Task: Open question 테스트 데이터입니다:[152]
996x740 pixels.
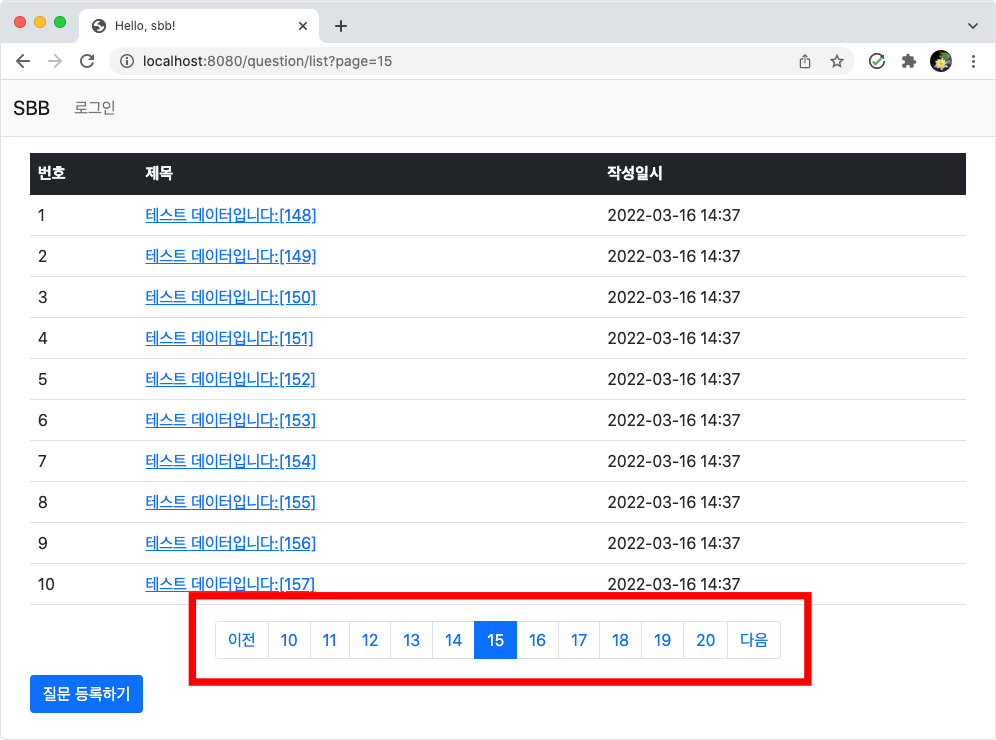Action: 231,379
